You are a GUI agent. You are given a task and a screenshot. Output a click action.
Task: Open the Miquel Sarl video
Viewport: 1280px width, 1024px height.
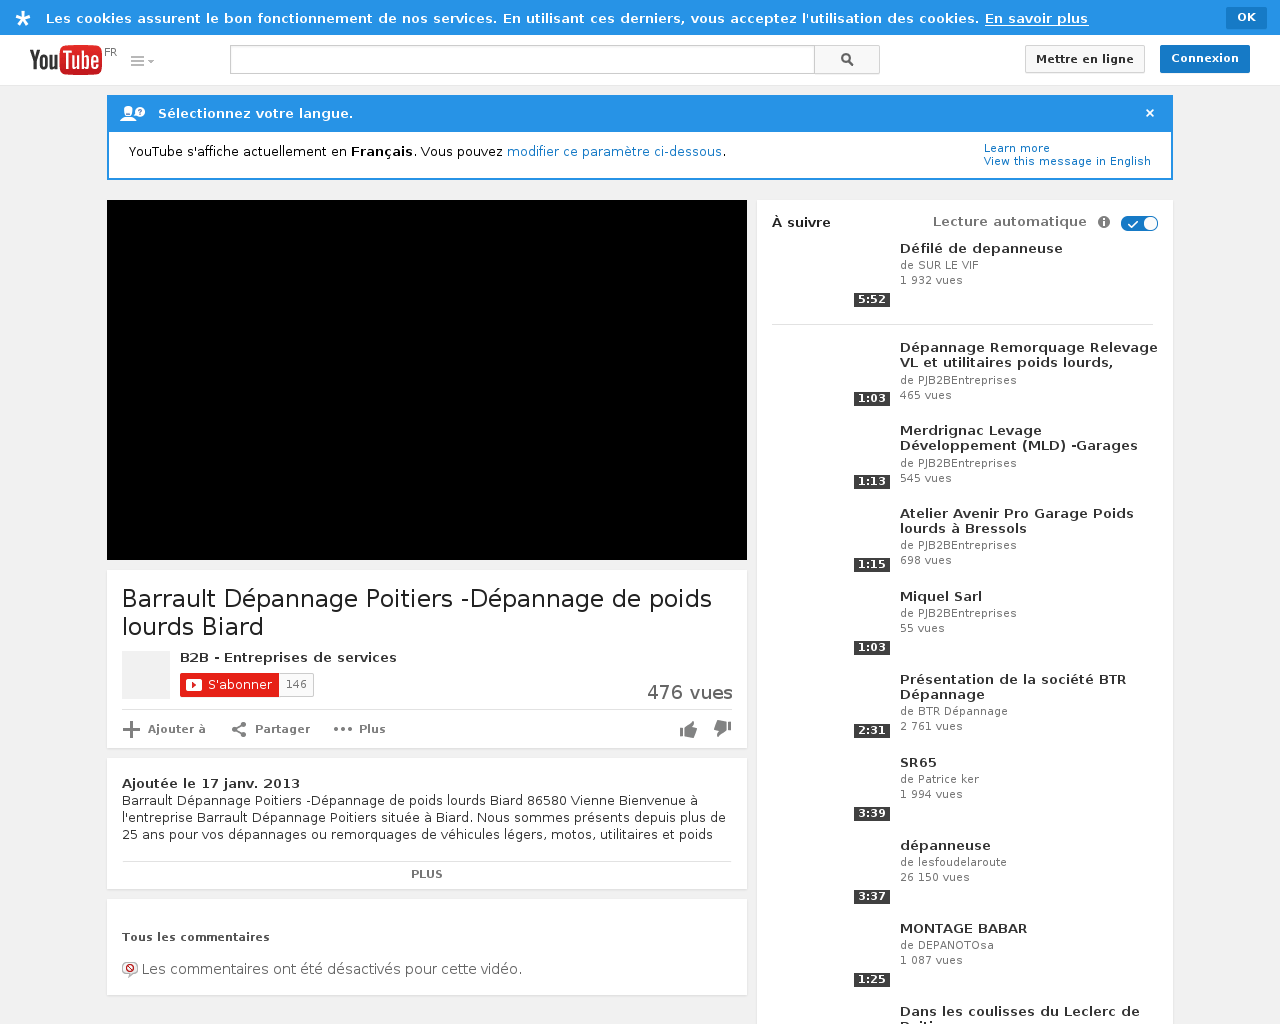tap(941, 597)
